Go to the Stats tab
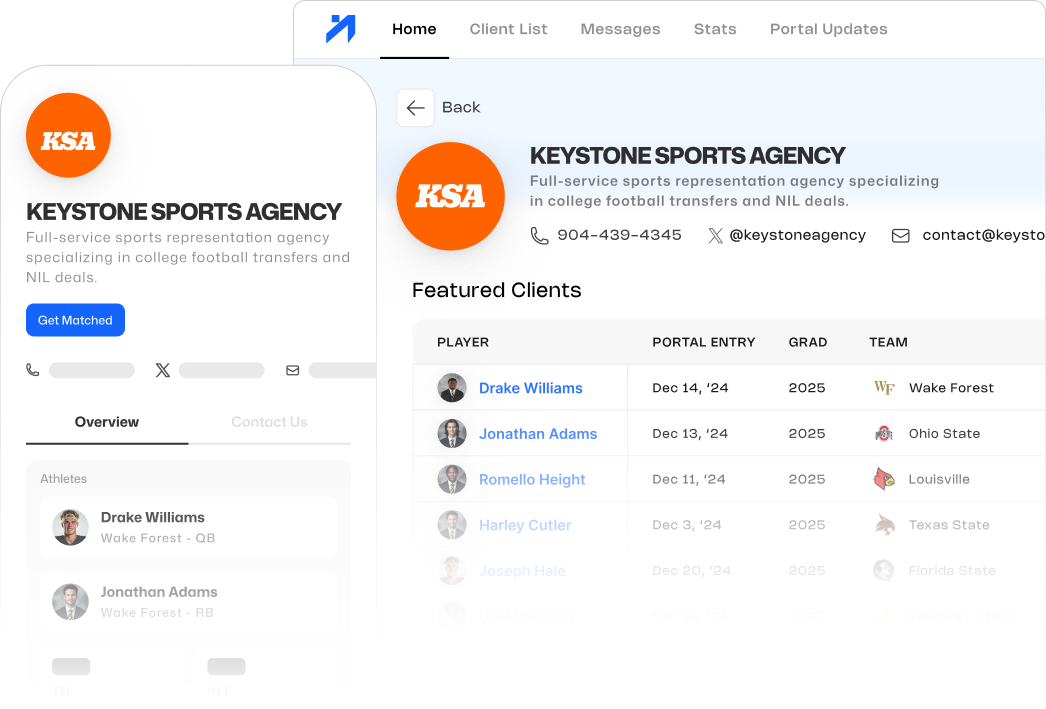Image resolution: width=1046 pixels, height=709 pixels. pyautogui.click(x=715, y=29)
